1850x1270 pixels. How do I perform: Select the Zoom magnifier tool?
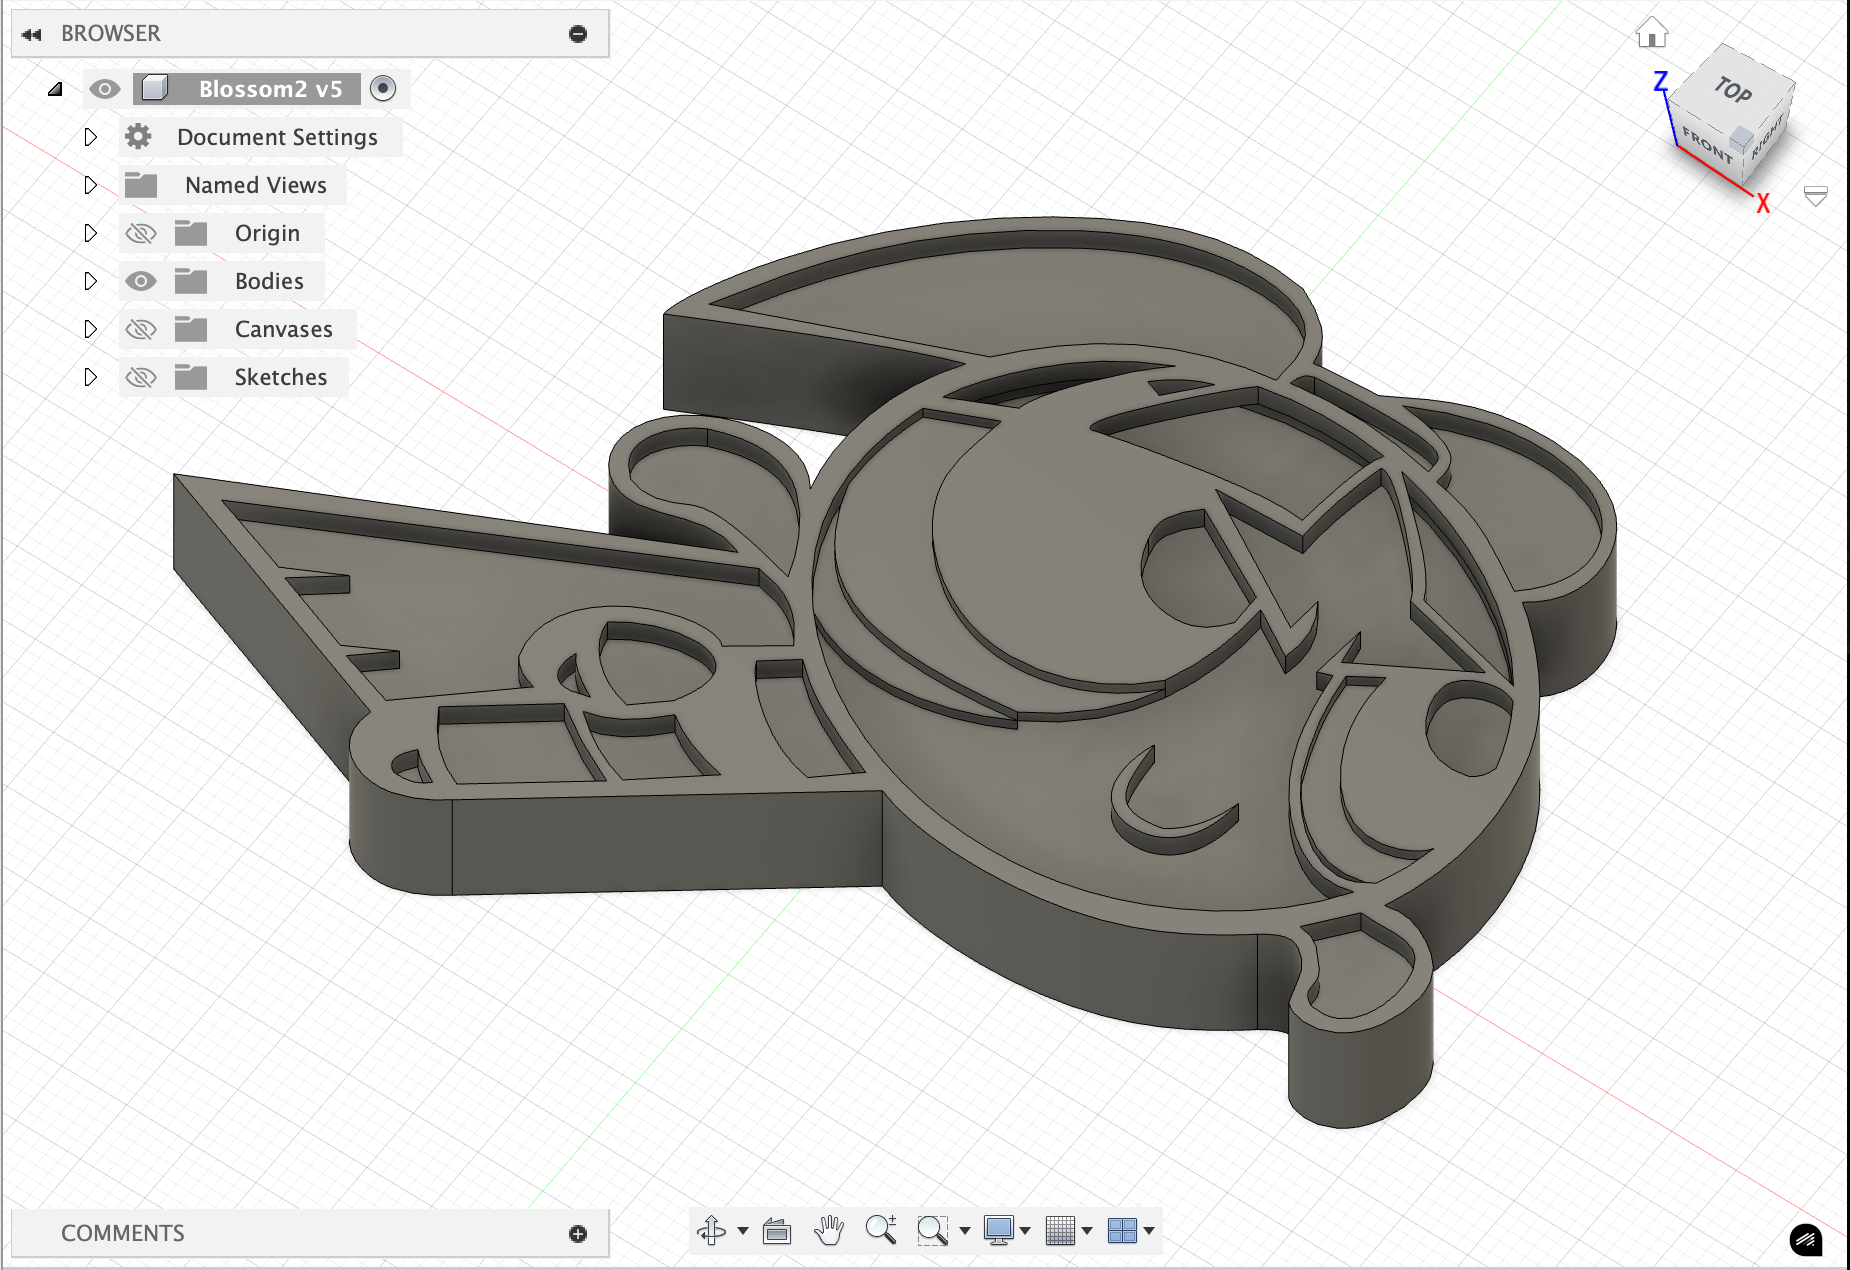pyautogui.click(x=880, y=1230)
